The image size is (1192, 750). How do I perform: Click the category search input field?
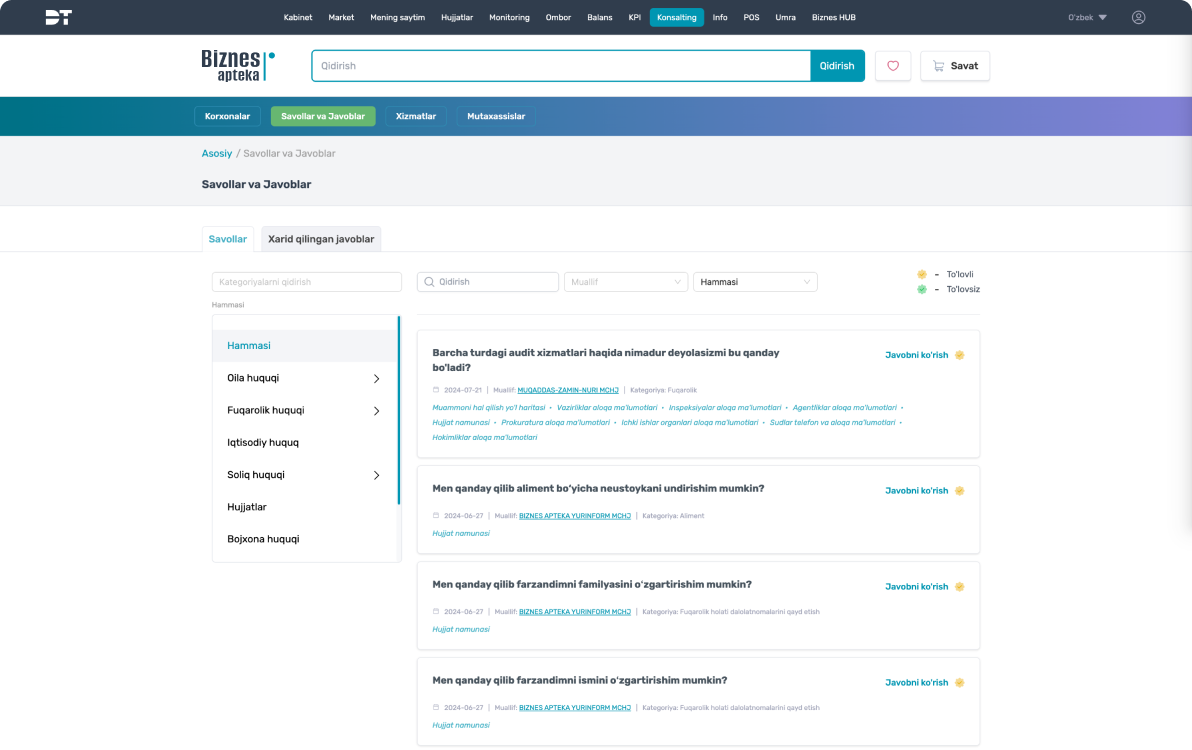tap(306, 282)
